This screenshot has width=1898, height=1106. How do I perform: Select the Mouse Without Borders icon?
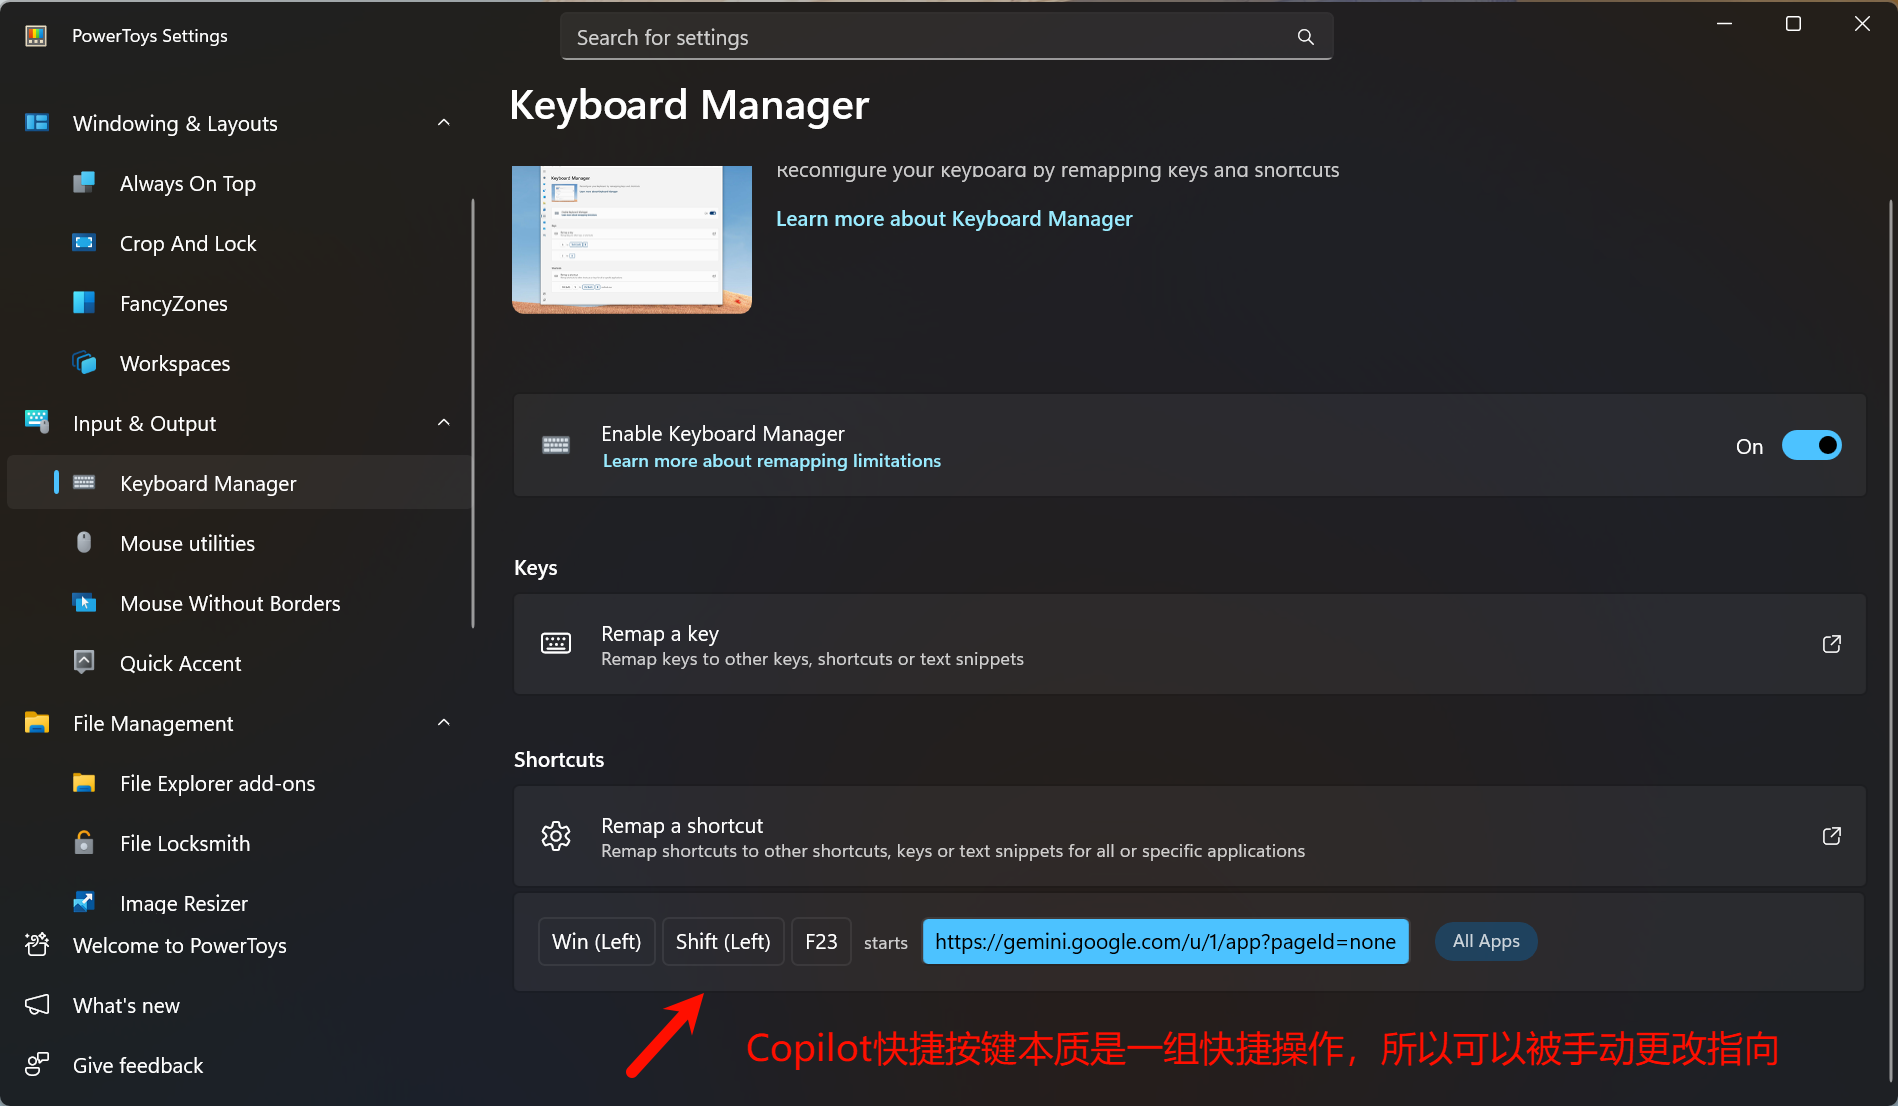tap(84, 603)
